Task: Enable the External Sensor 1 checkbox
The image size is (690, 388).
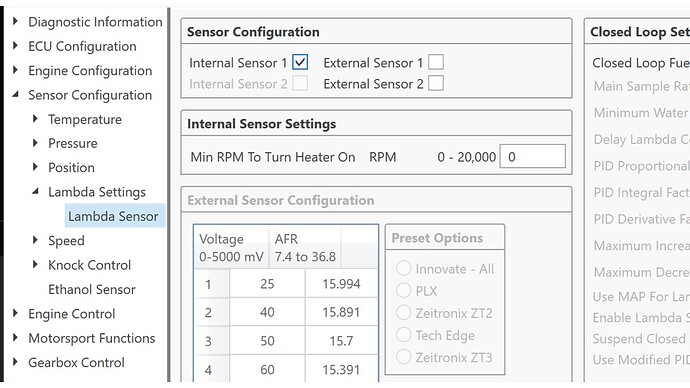Action: (x=436, y=62)
